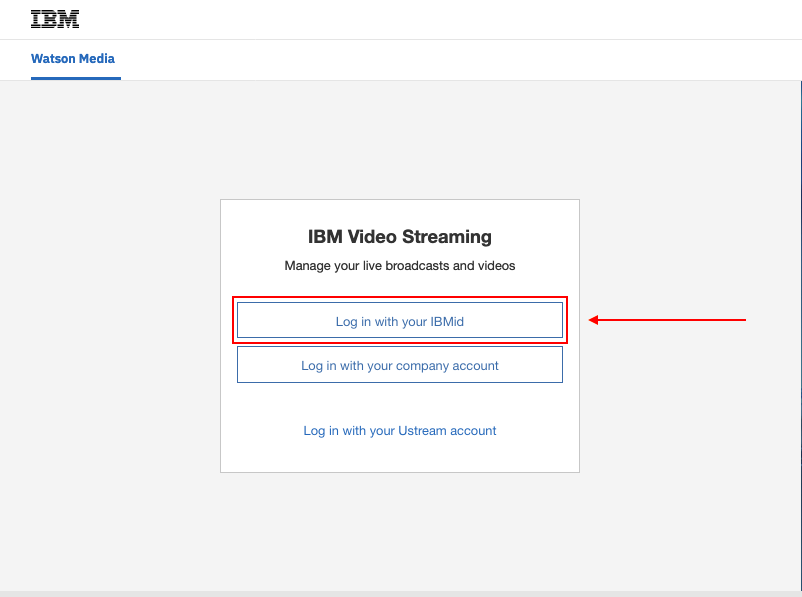Click the IBM Video Streaming heading

pos(399,237)
